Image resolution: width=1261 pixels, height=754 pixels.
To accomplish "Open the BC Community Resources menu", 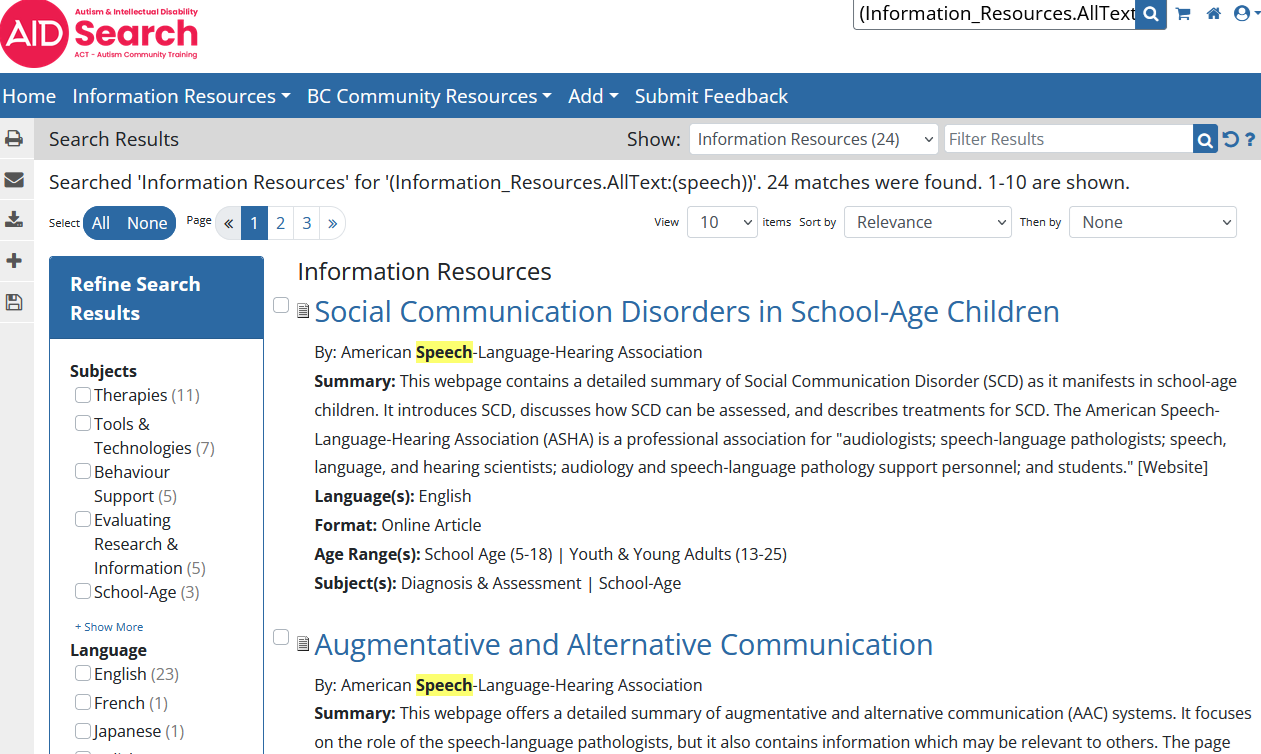I will 429,96.
